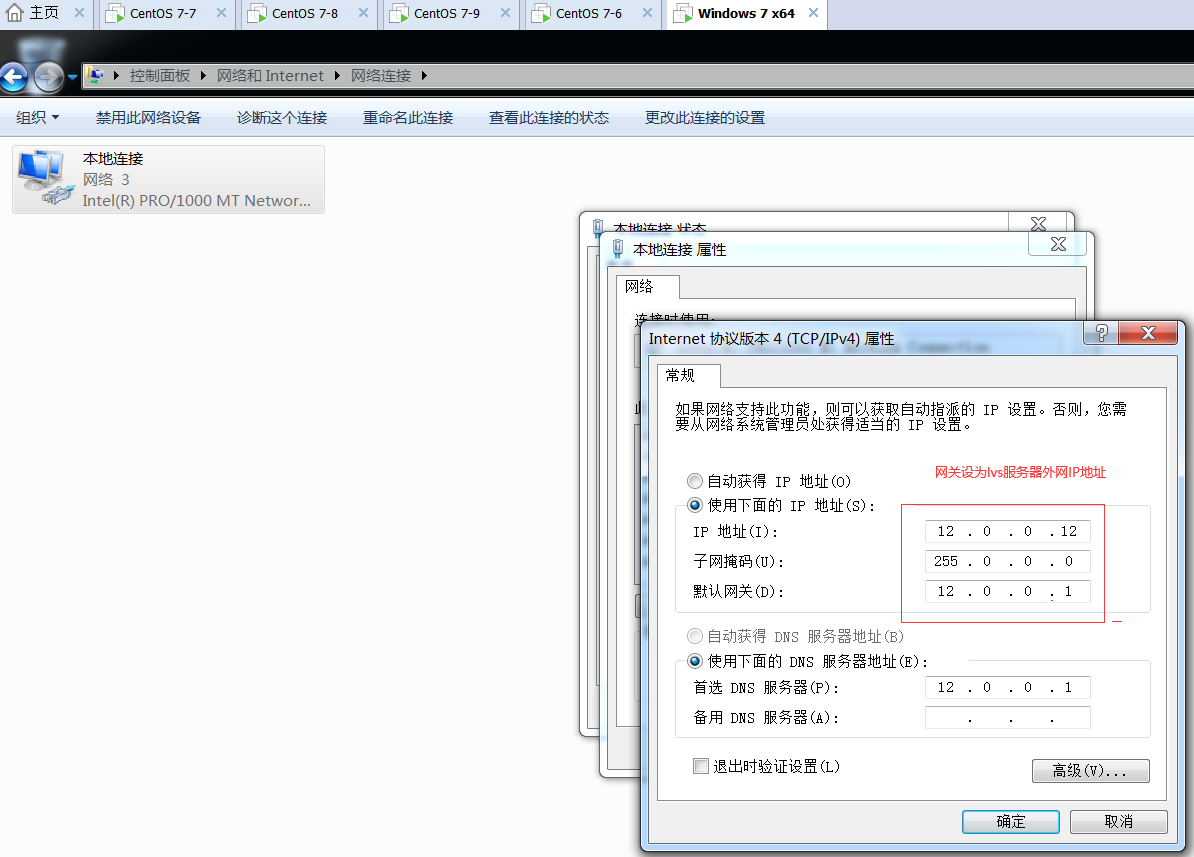Click the Explorer forward arrow button
Screen dimensions: 1194x857
[48, 77]
